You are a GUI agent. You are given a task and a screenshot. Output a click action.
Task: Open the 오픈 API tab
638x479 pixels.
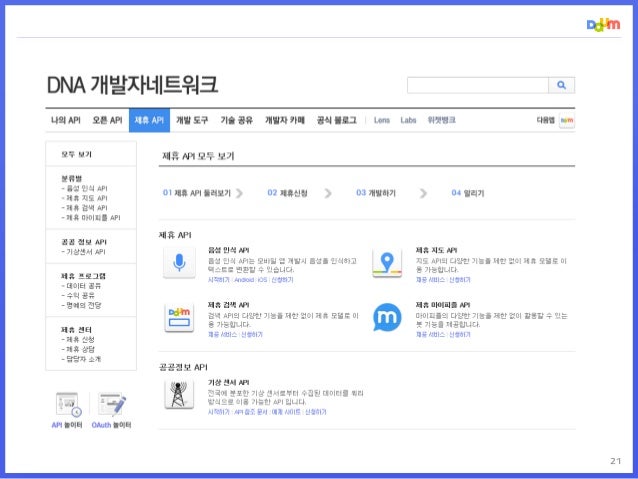[107, 120]
